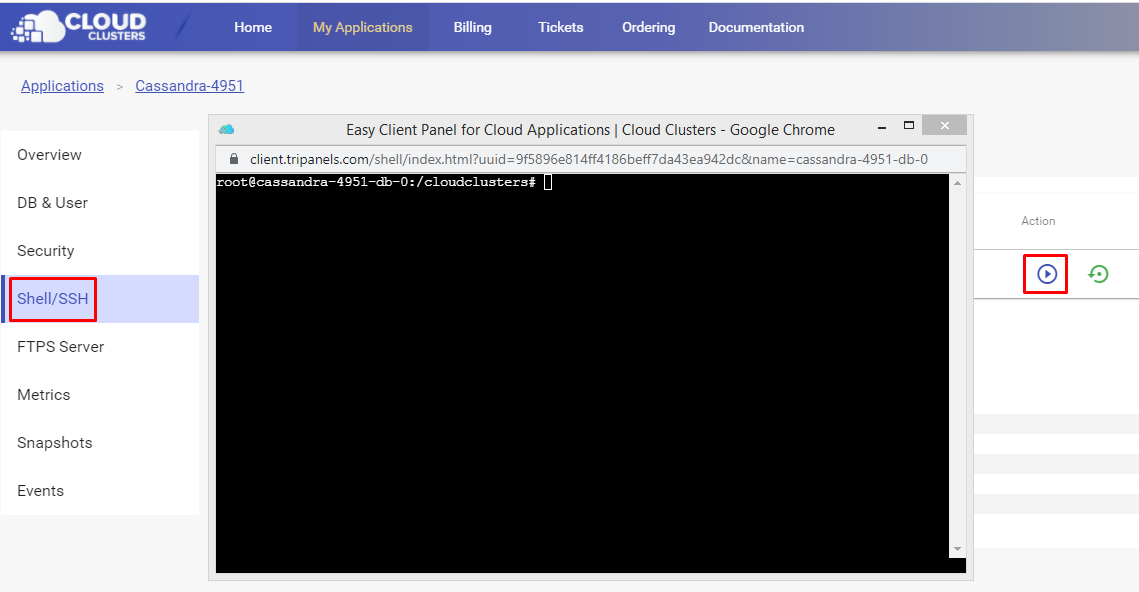This screenshot has width=1139, height=592.
Task: Click the blue play connect icon
Action: [x=1047, y=274]
